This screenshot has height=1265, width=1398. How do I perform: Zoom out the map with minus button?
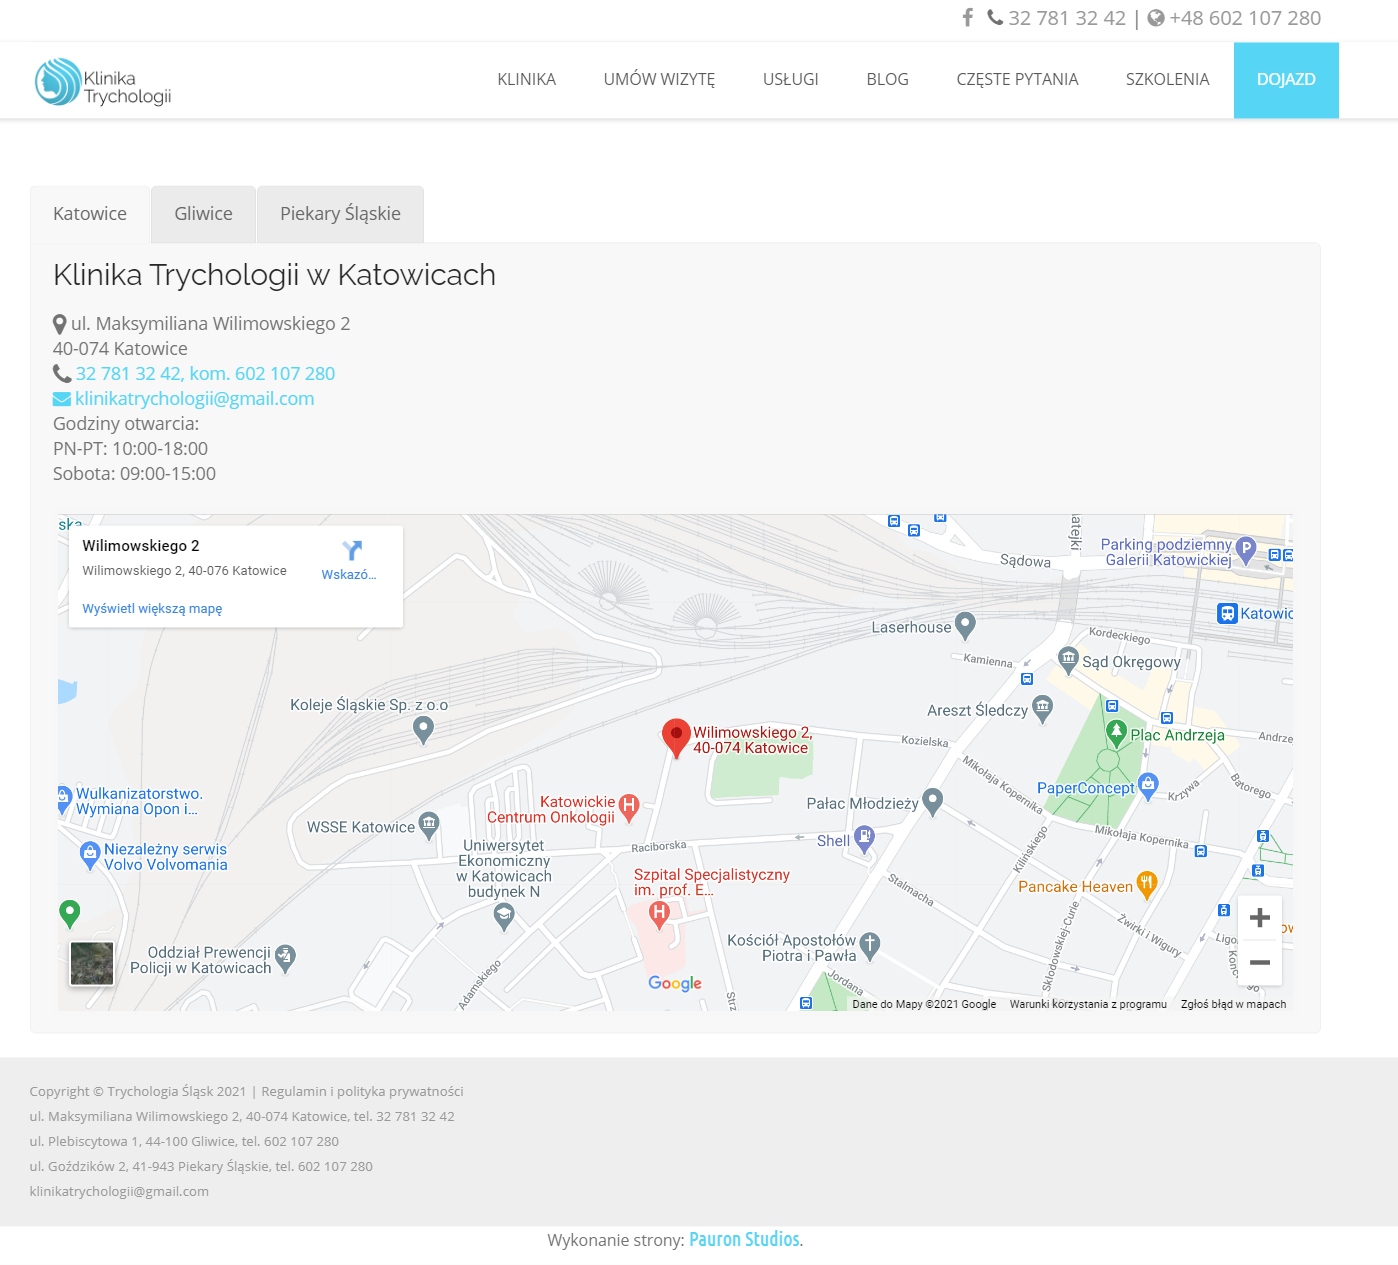pyautogui.click(x=1259, y=962)
